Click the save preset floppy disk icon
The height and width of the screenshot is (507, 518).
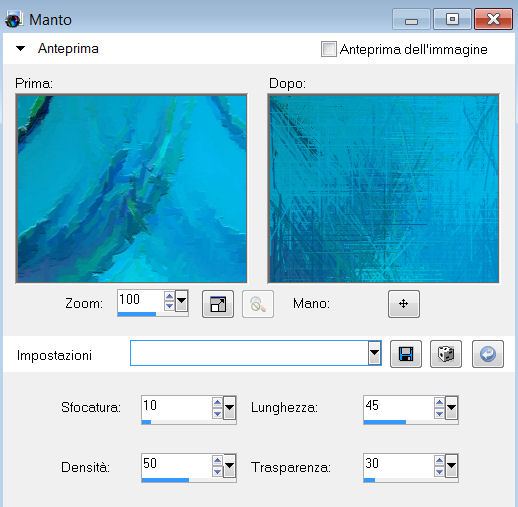tap(406, 354)
